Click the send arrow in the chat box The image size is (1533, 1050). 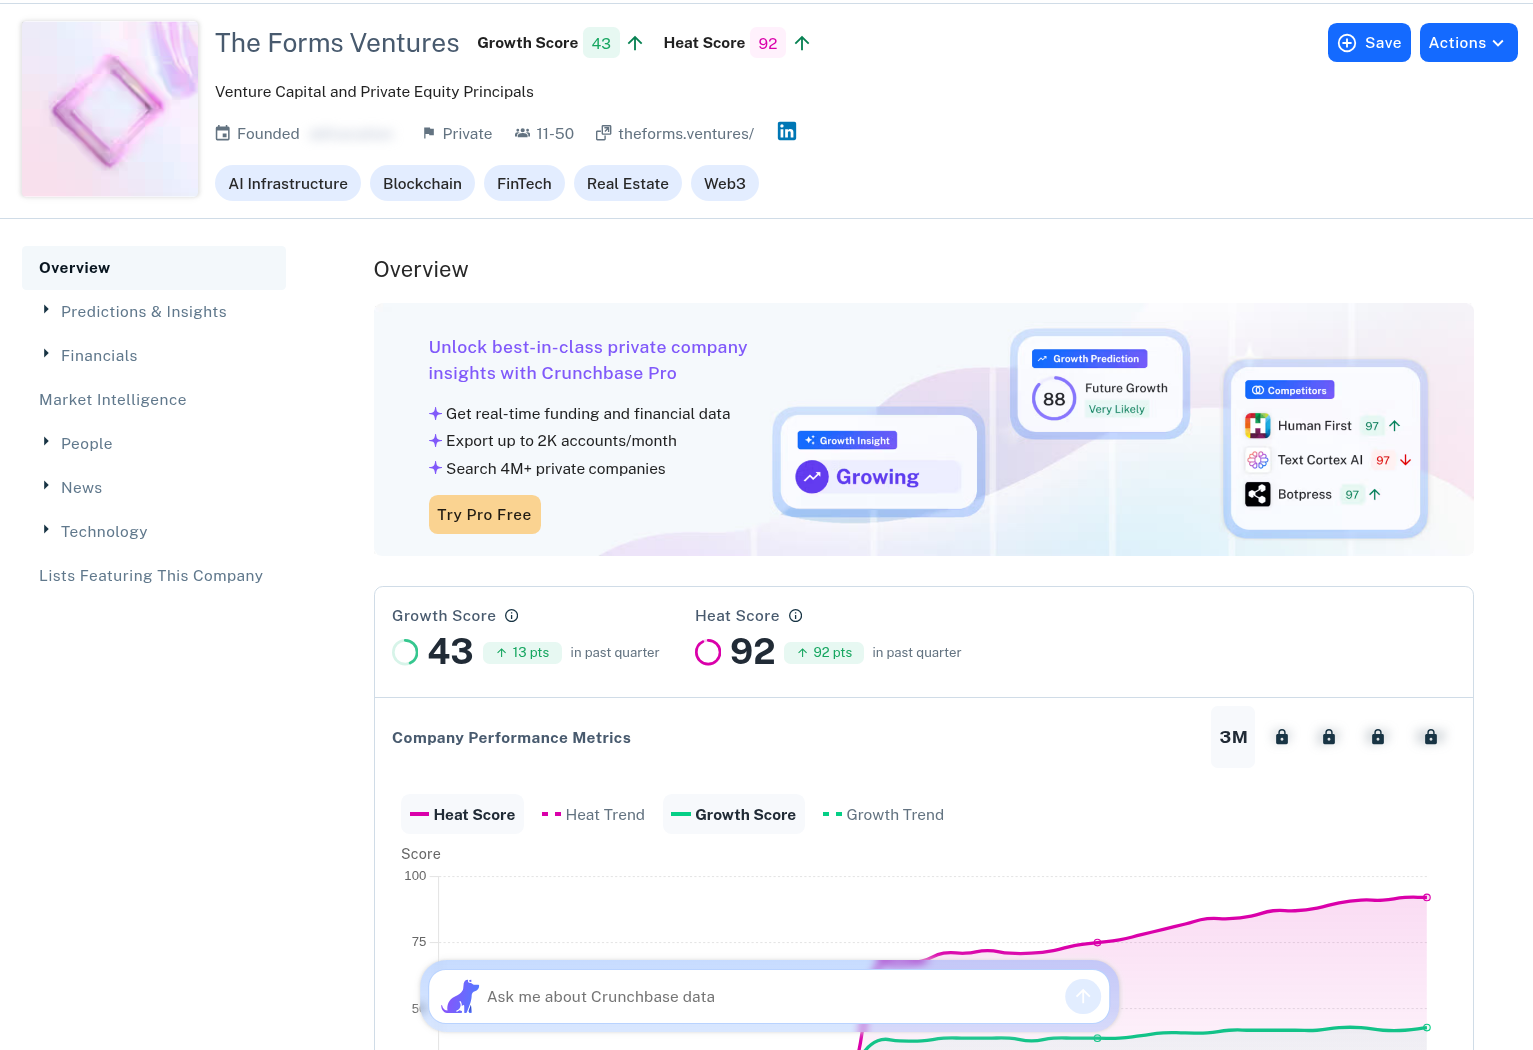tap(1082, 996)
